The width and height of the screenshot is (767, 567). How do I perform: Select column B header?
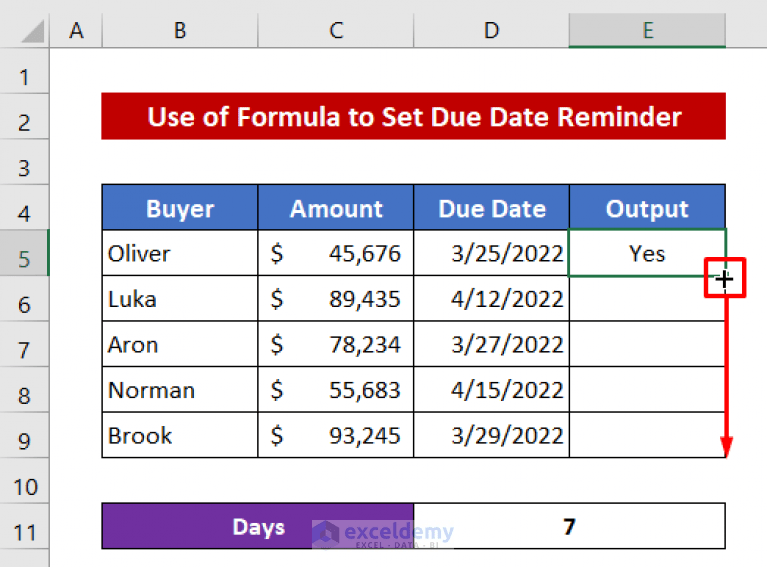179,32
